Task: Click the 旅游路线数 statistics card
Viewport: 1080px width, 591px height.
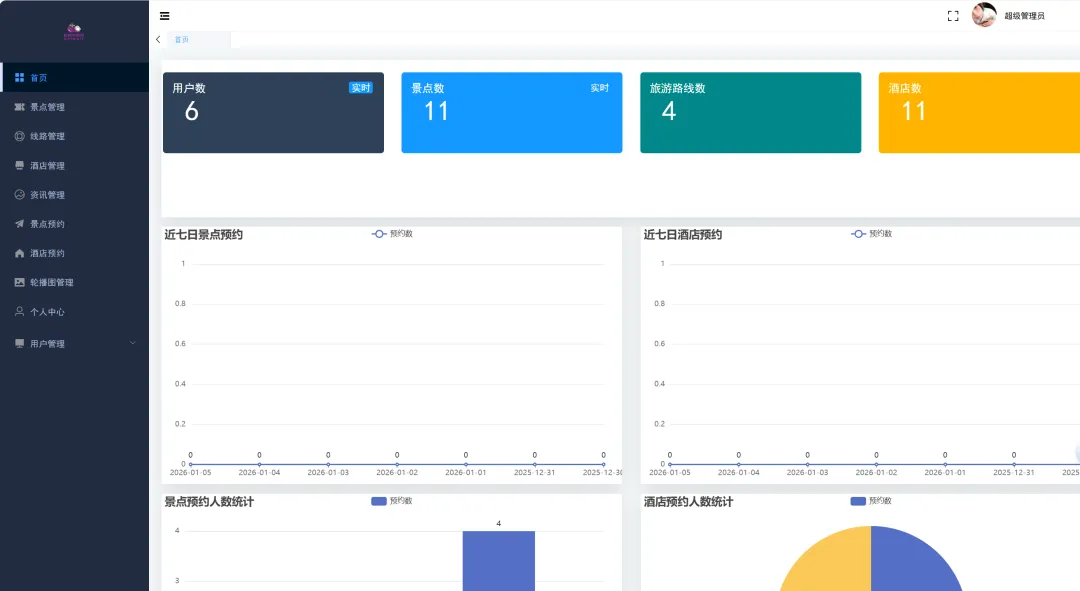Action: pyautogui.click(x=751, y=112)
